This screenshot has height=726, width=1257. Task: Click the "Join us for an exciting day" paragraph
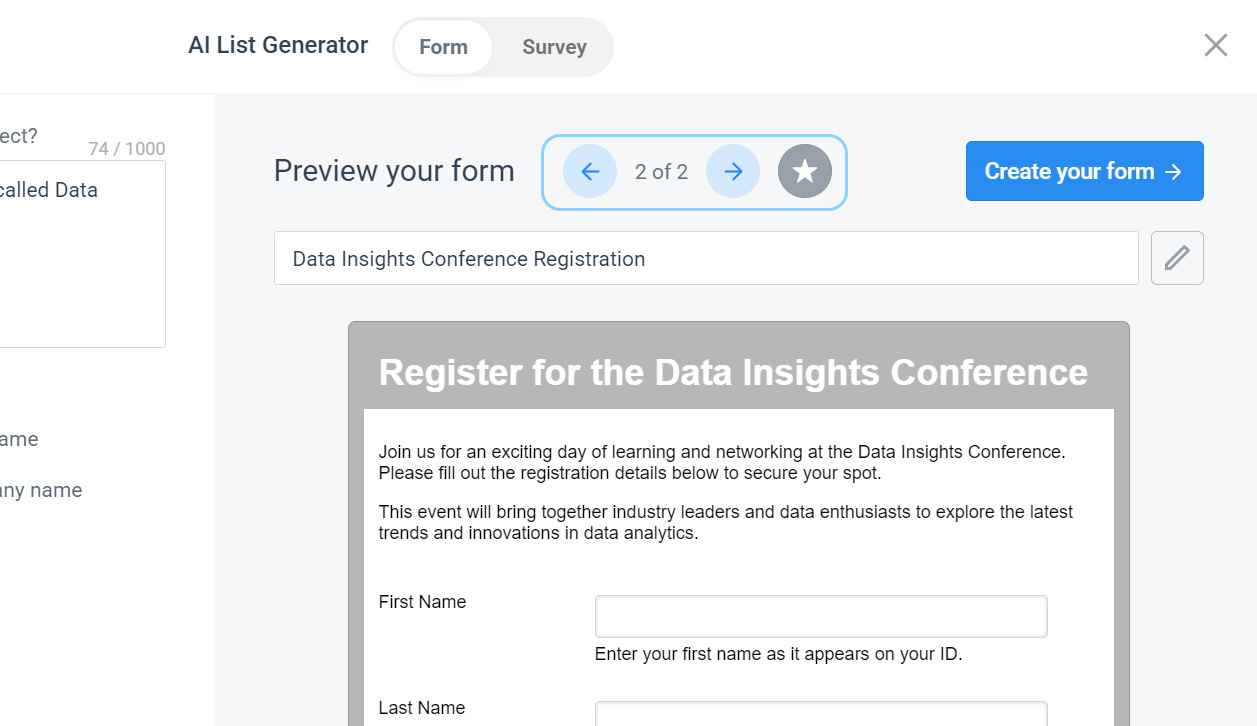(722, 462)
